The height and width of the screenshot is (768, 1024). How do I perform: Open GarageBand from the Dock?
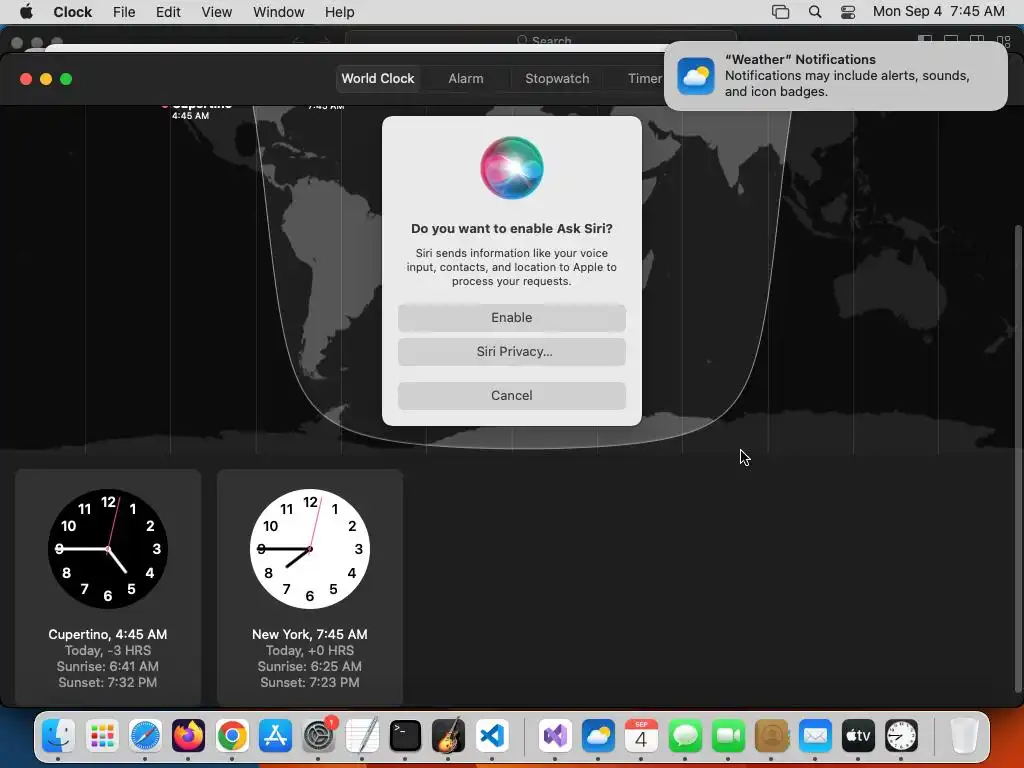[x=449, y=736]
